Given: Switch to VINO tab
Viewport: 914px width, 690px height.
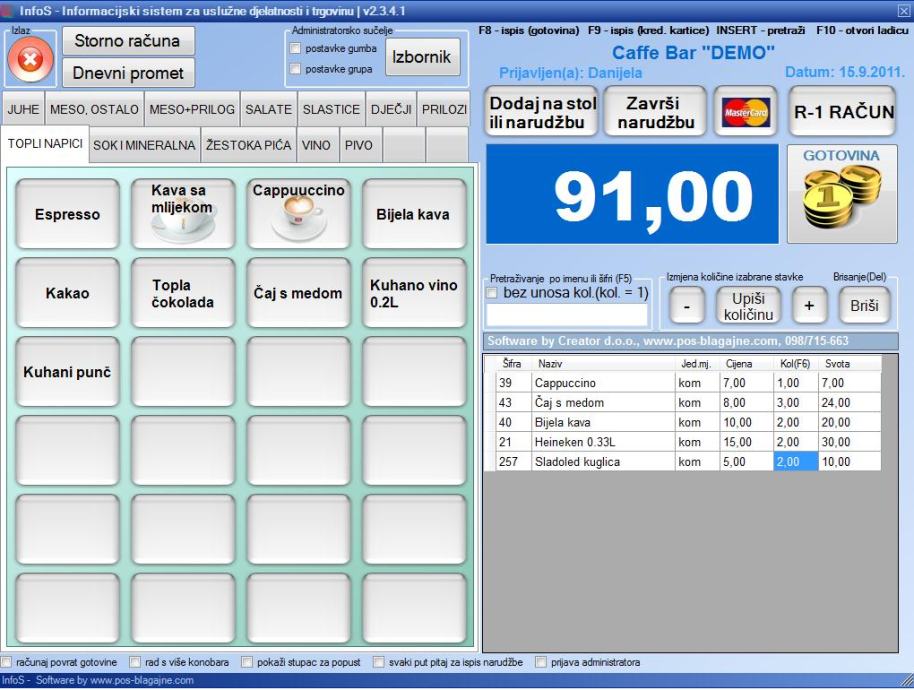Looking at the screenshot, I should [316, 145].
